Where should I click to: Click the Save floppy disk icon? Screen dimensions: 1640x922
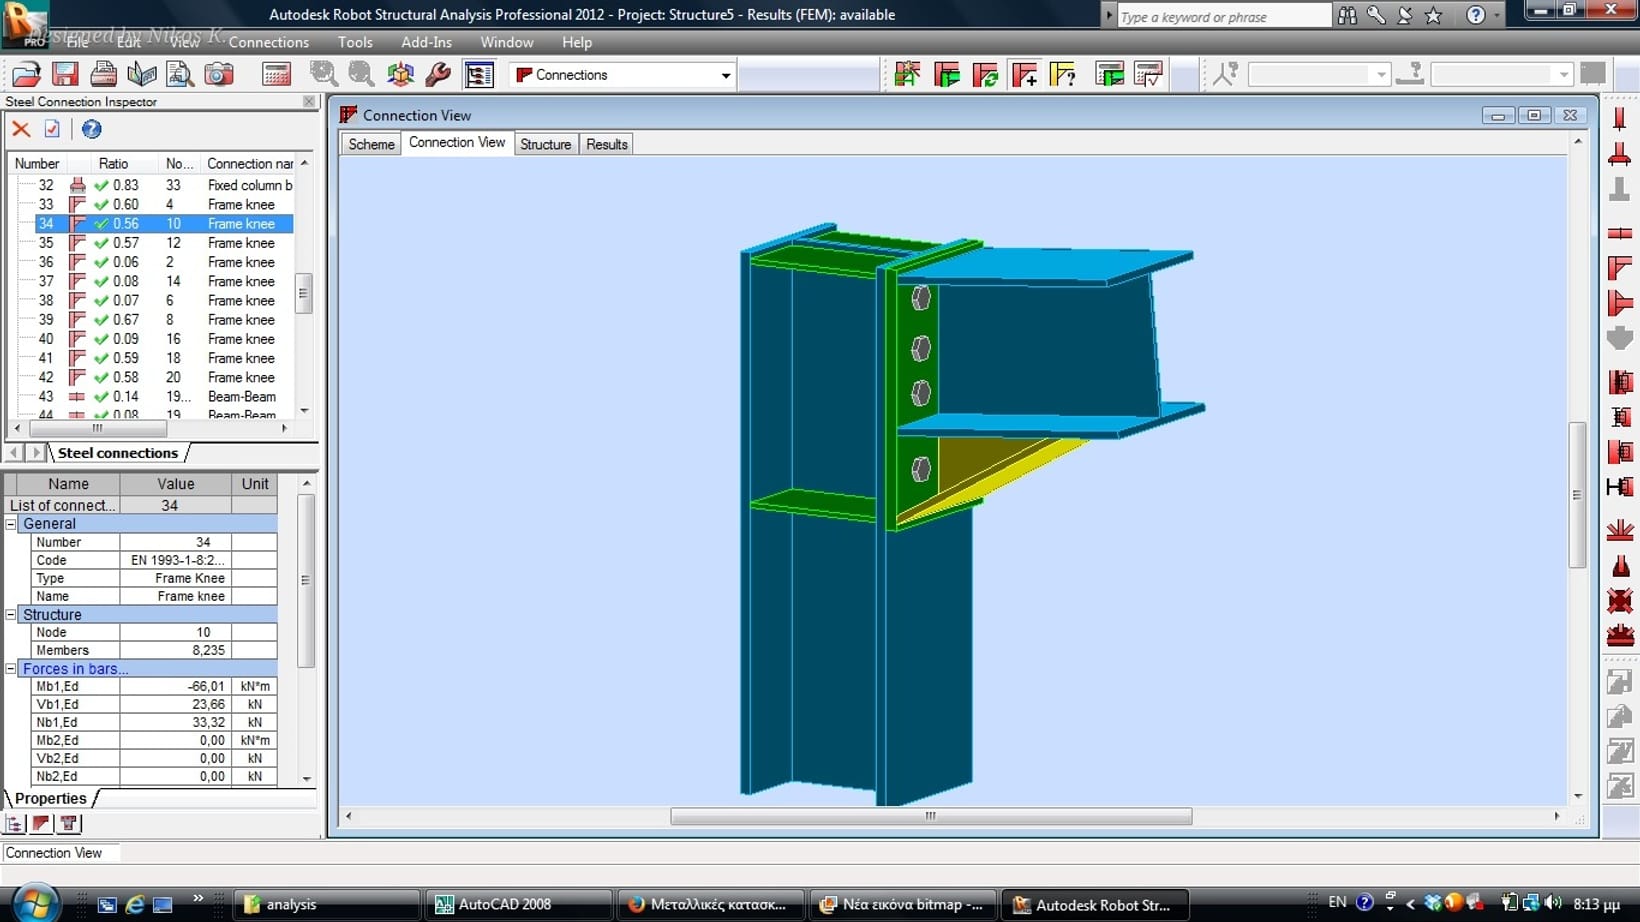pyautogui.click(x=65, y=75)
